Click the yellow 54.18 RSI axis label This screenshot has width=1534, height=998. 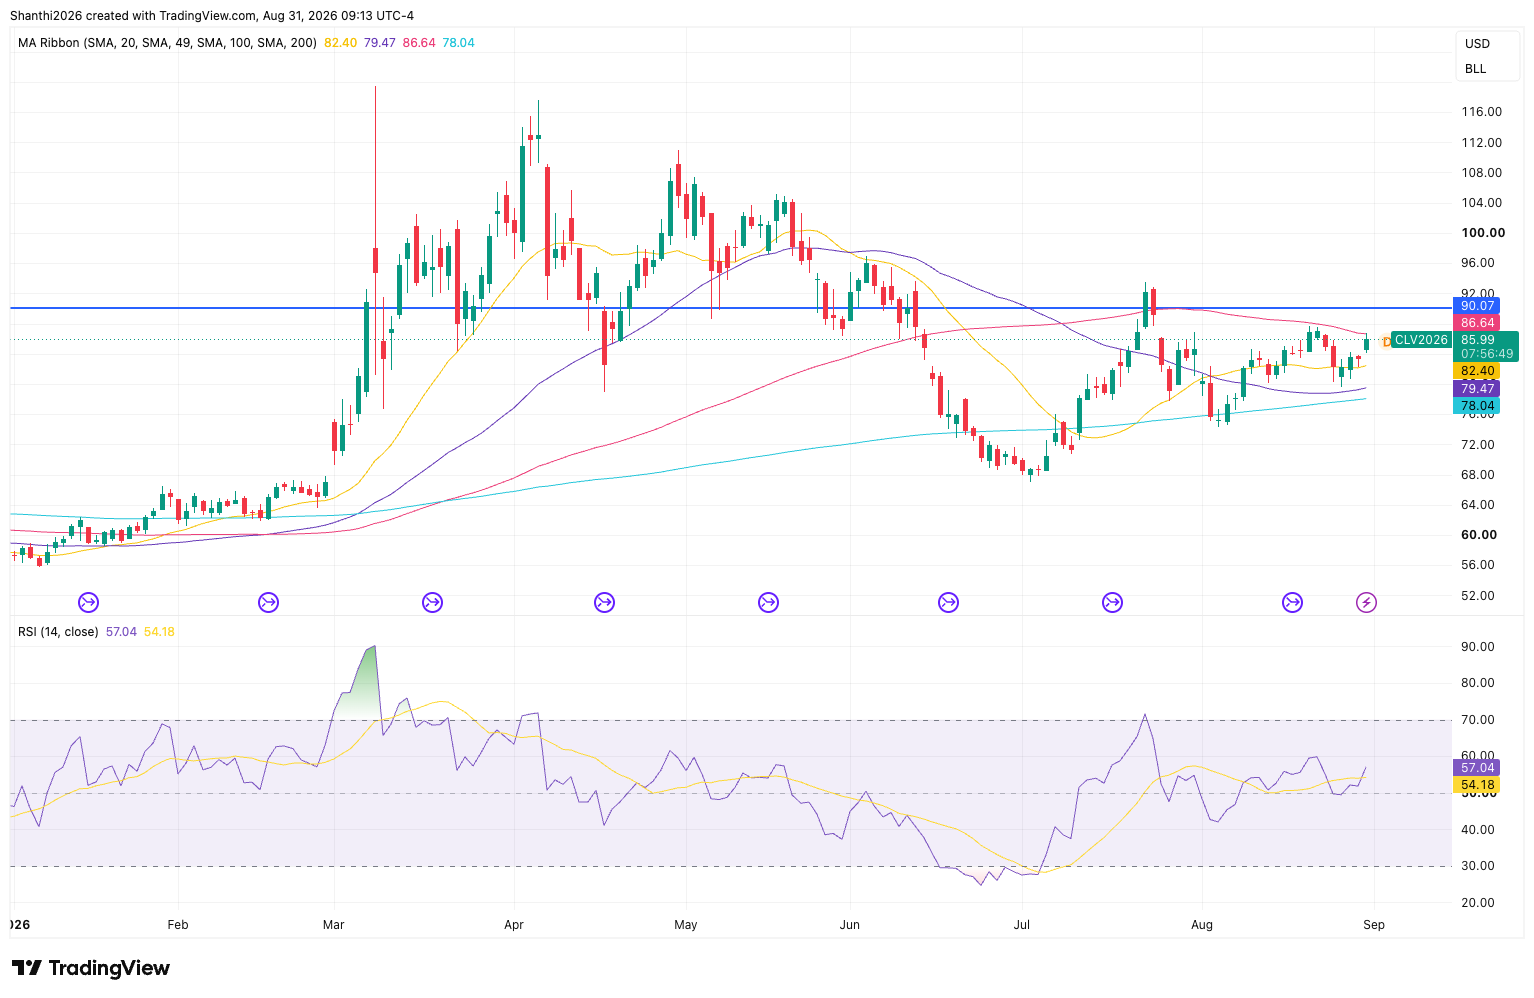(1476, 785)
